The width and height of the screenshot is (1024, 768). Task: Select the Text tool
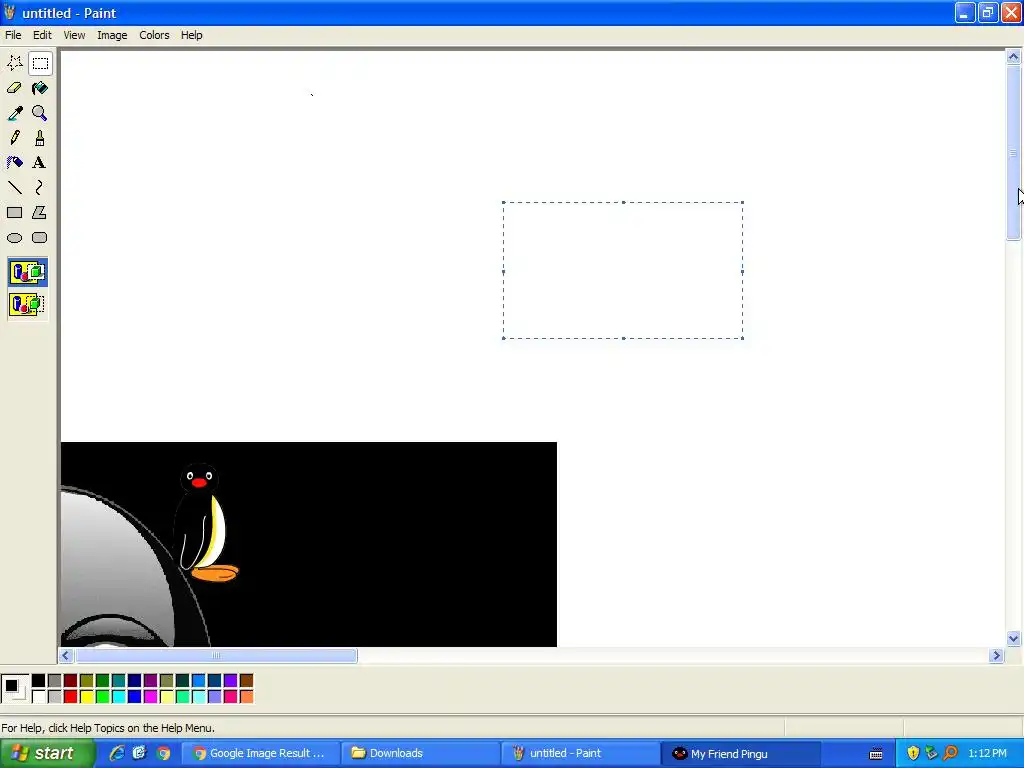pyautogui.click(x=40, y=163)
